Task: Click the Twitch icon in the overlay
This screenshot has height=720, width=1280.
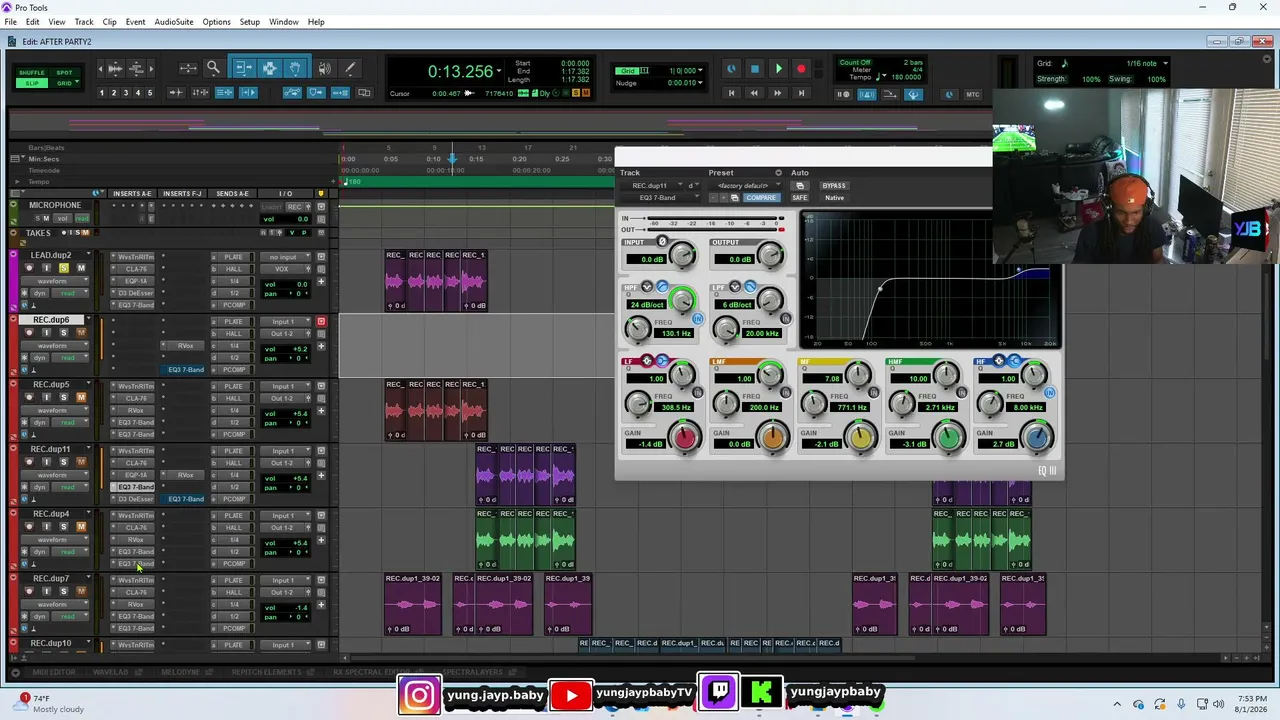Action: pos(719,692)
